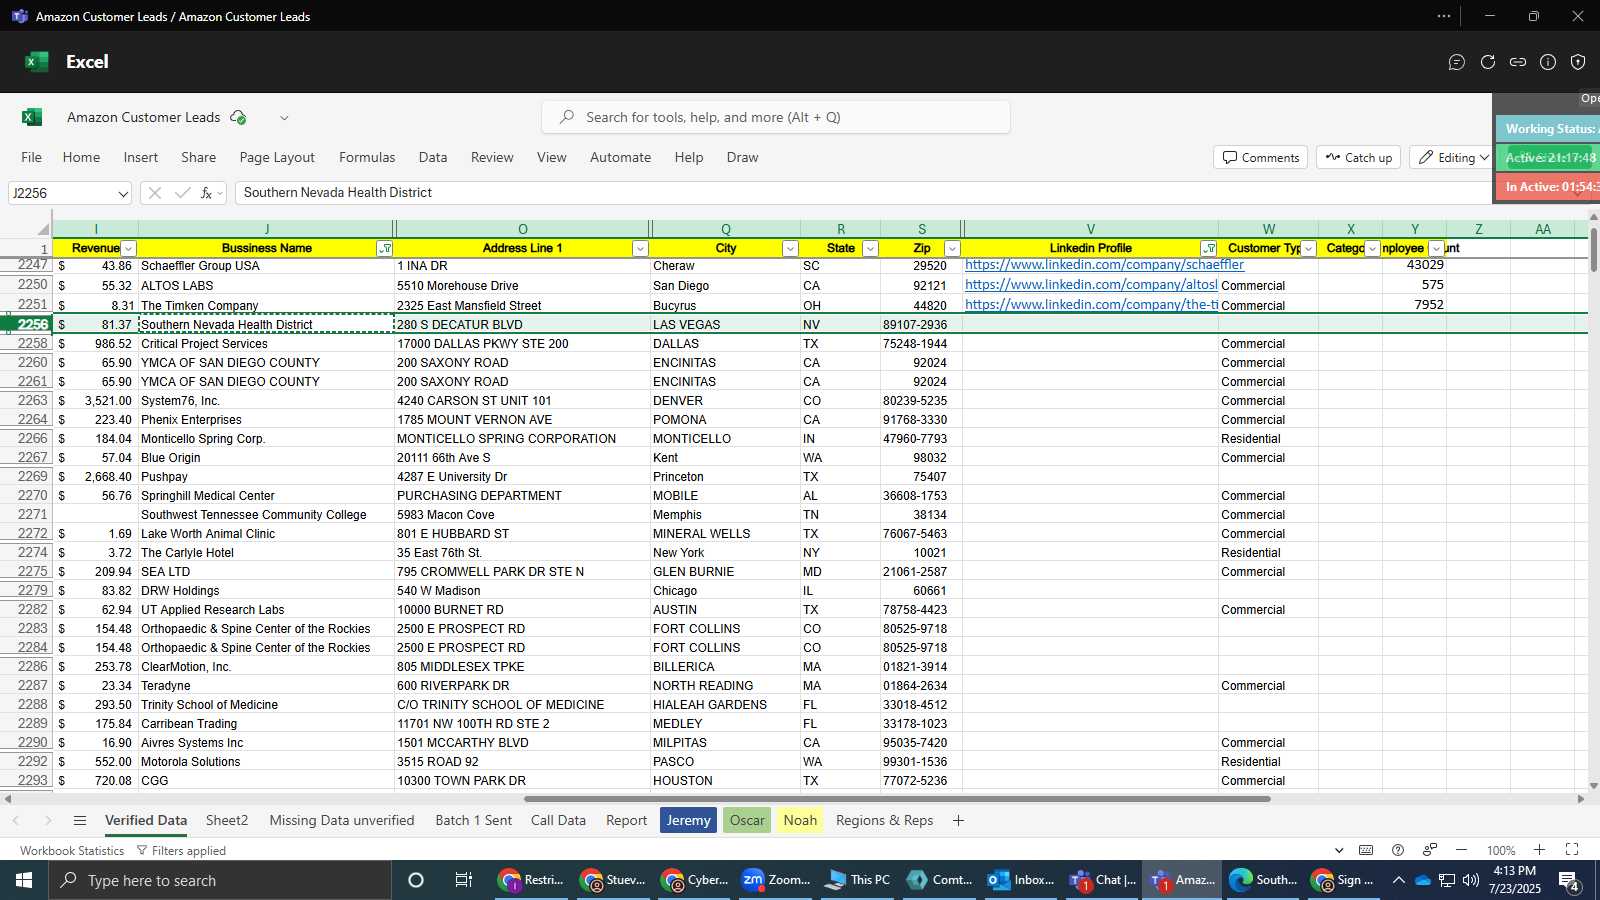1600x900 pixels.
Task: Click the Catch up button
Action: pyautogui.click(x=1359, y=157)
